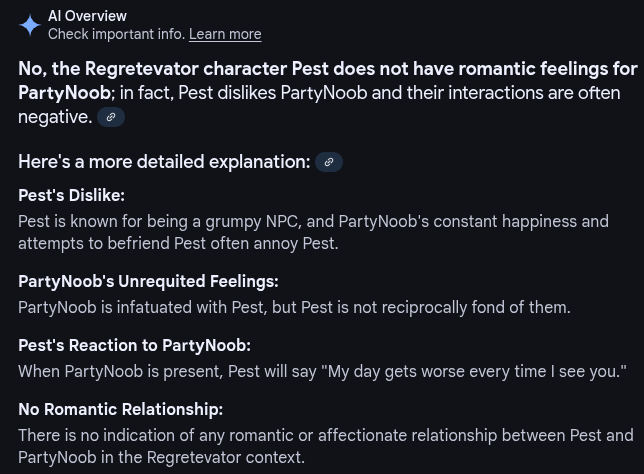Image resolution: width=644 pixels, height=474 pixels.
Task: Click the phrase "Pest dislikes PartyNoob" in summary
Action: (265, 93)
